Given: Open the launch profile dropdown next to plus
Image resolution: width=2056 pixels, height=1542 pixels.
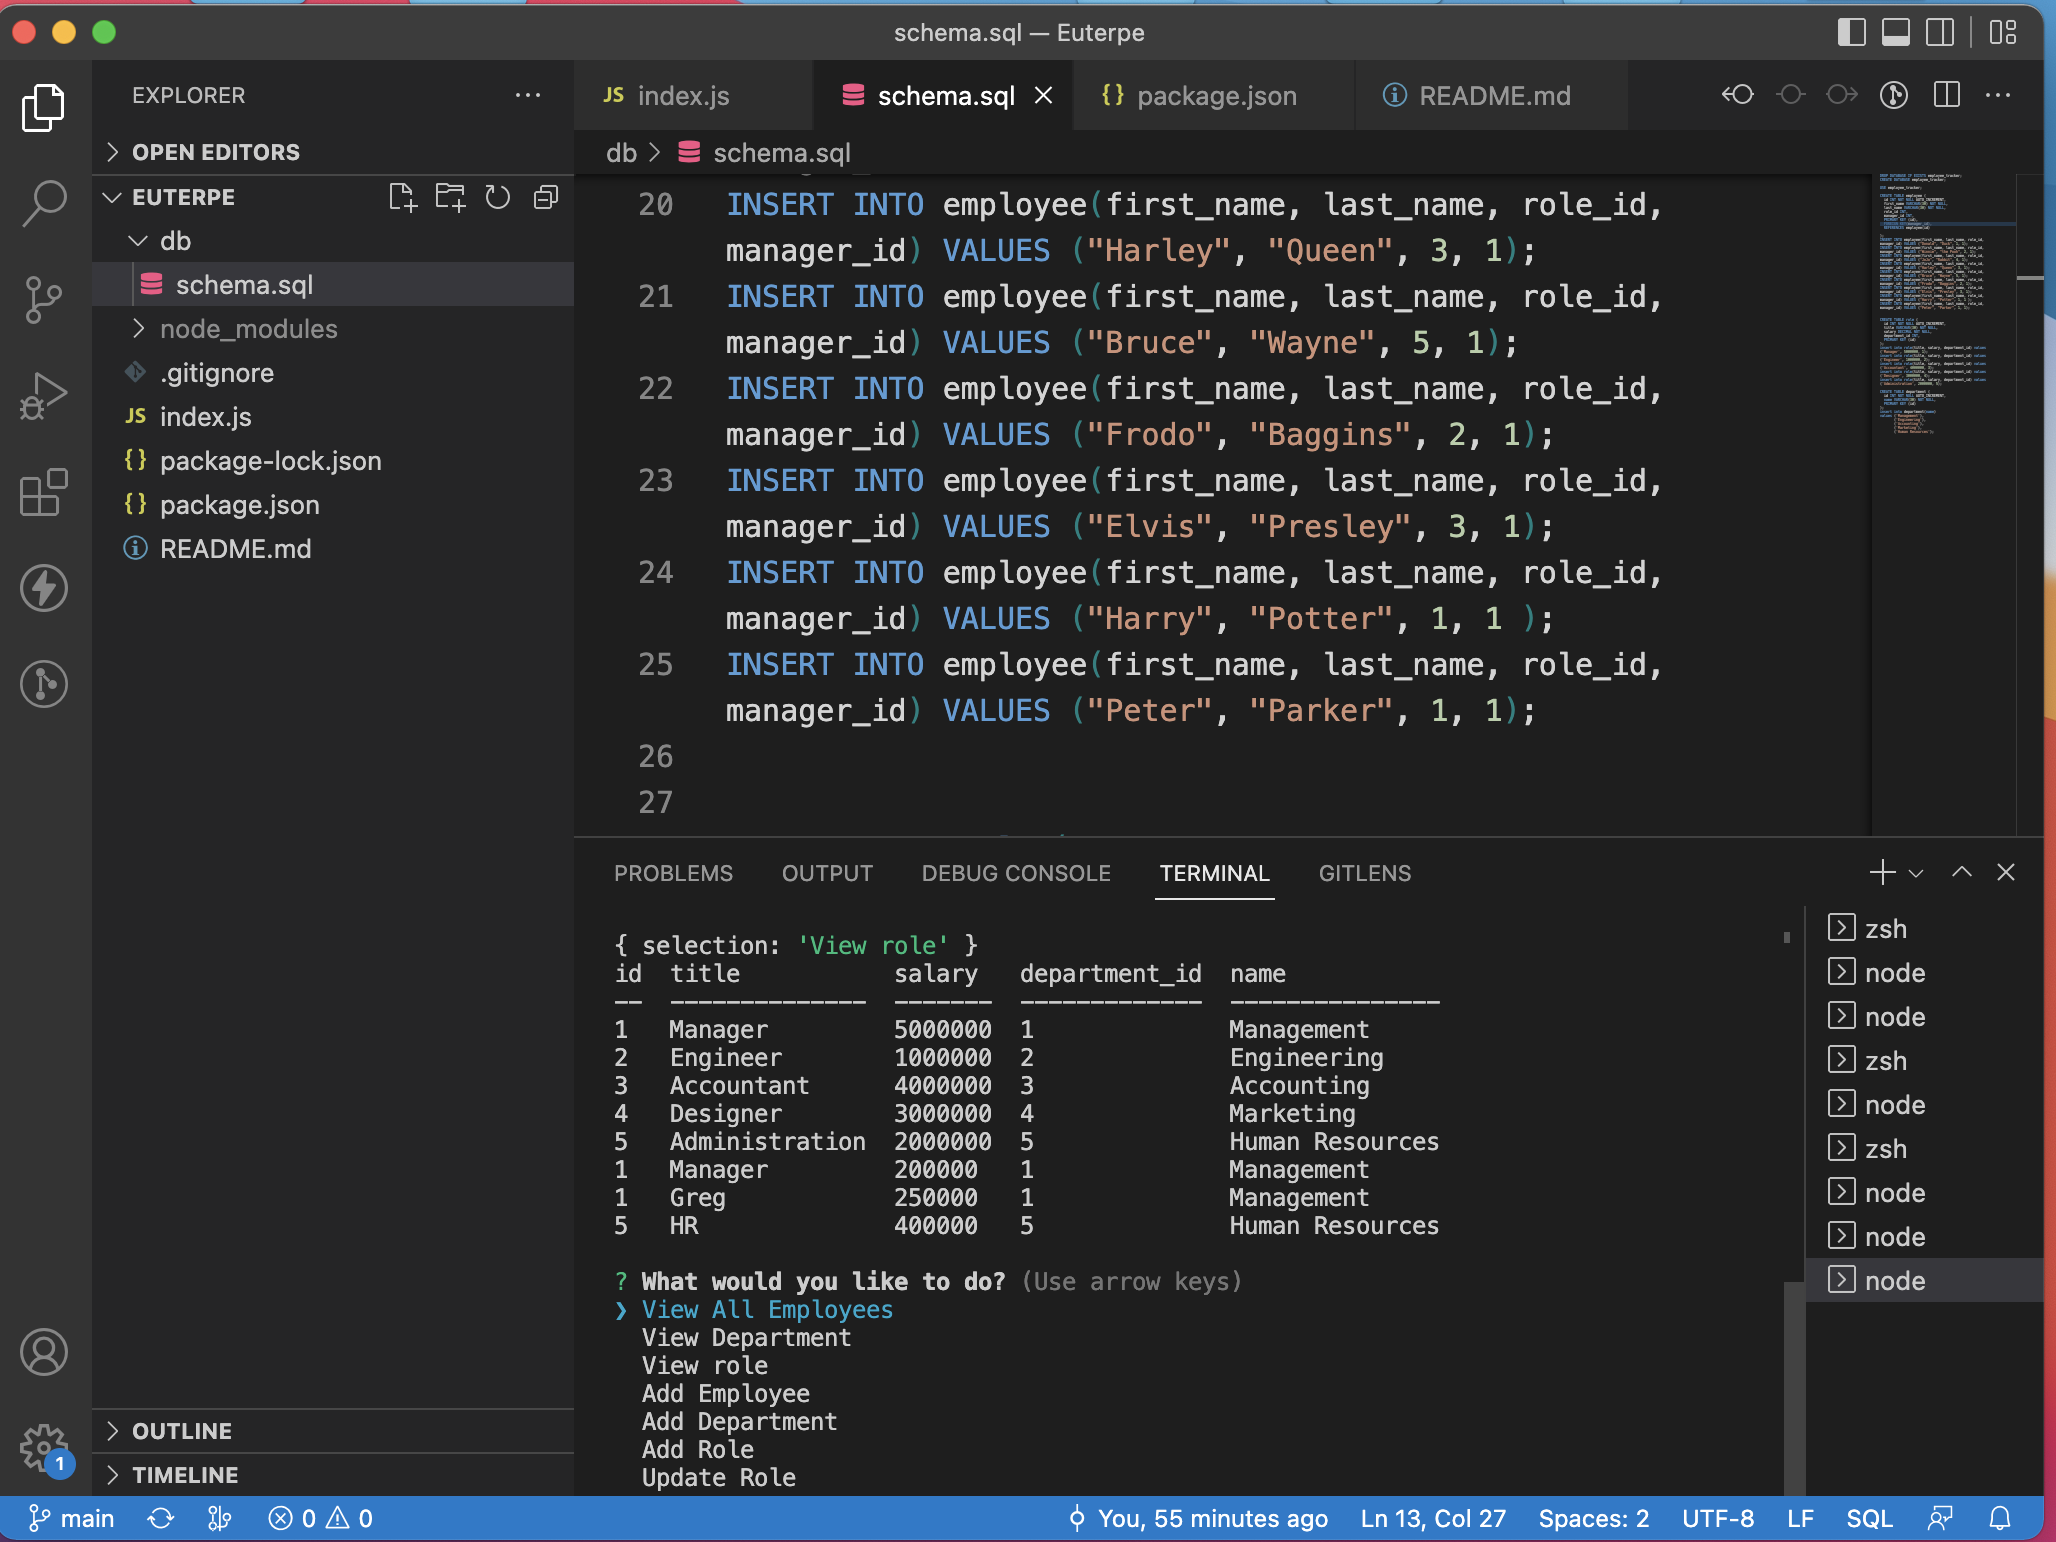Looking at the screenshot, I should pyautogui.click(x=1915, y=873).
